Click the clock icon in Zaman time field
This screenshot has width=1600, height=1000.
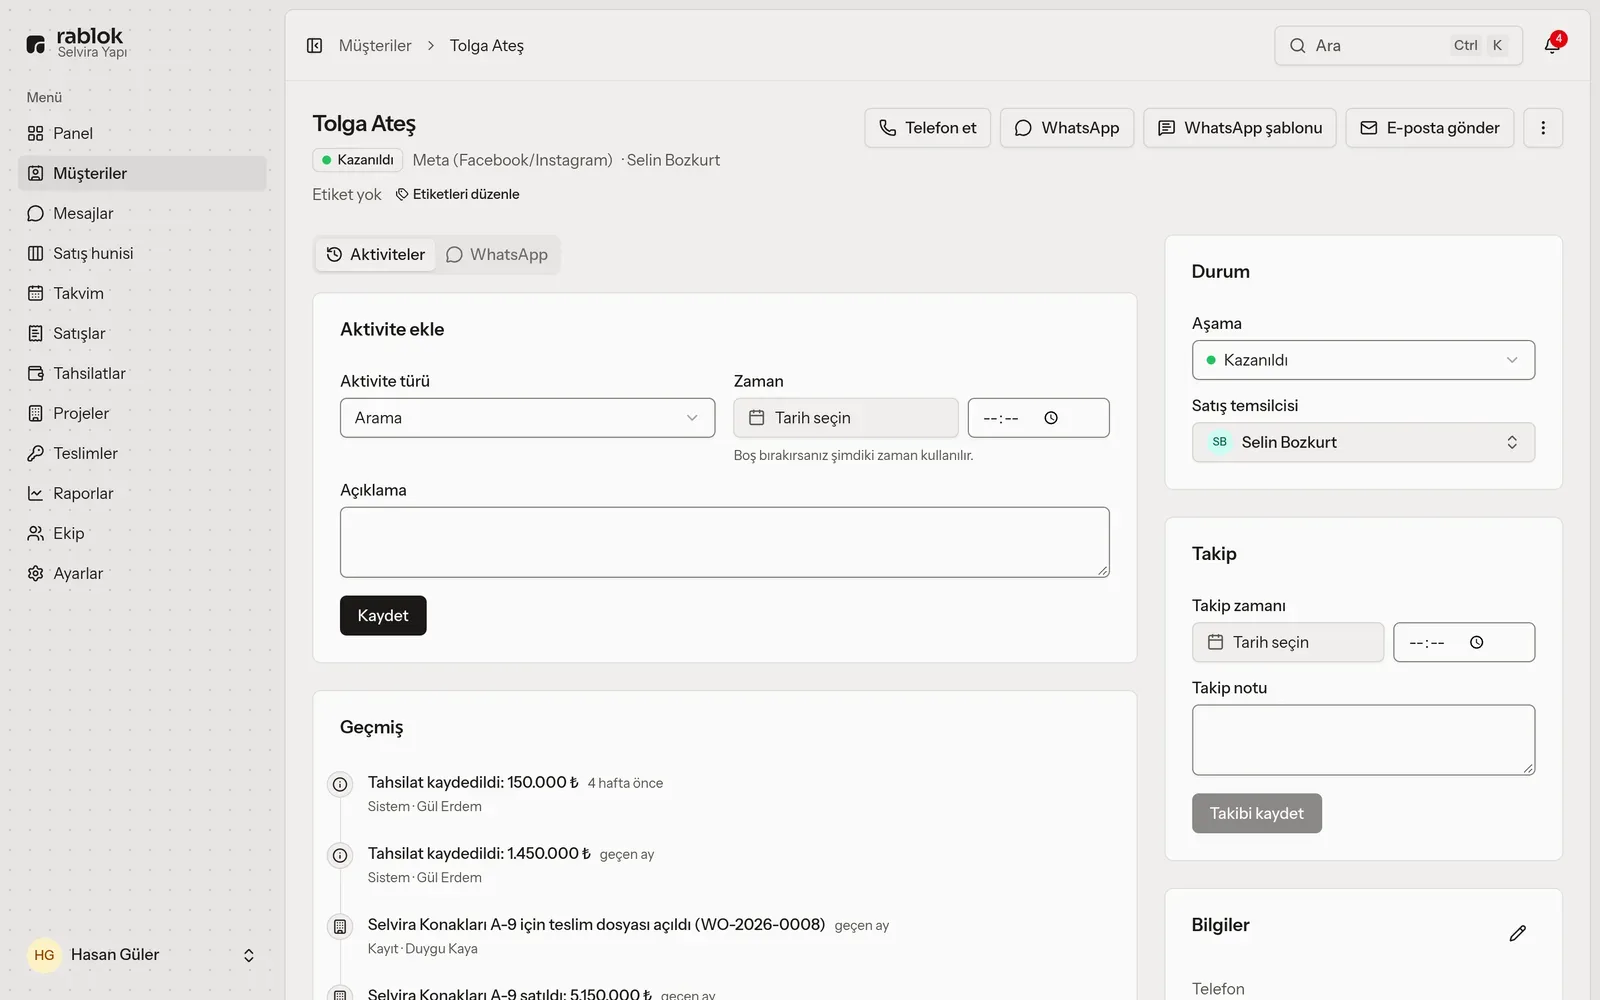1051,418
